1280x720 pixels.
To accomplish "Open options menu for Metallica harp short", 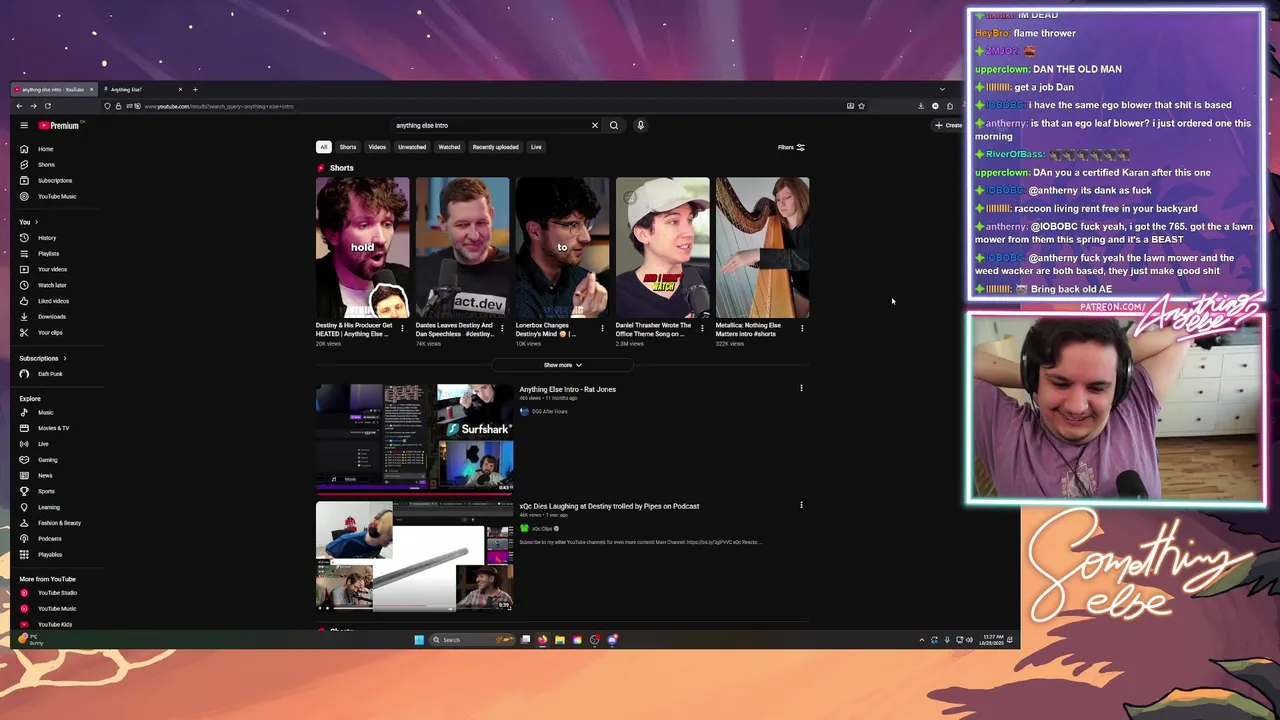I will coord(802,328).
